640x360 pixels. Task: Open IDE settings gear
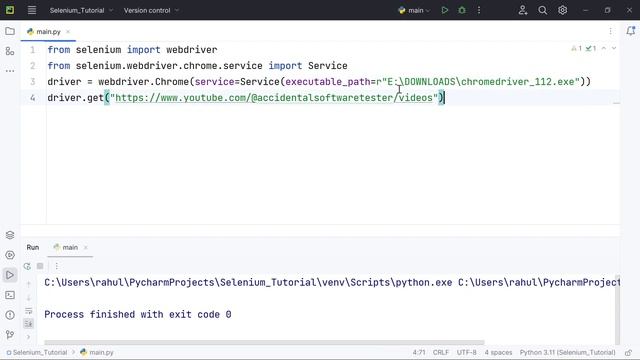click(562, 10)
